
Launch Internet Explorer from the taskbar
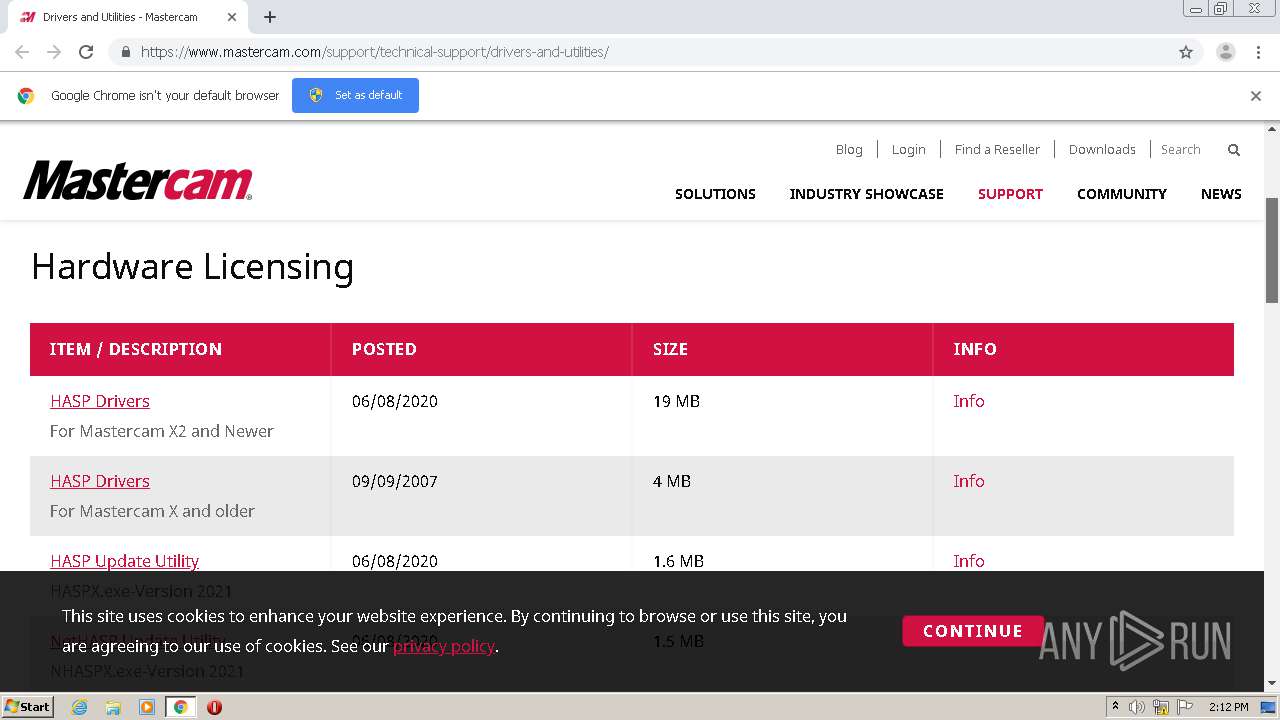point(80,707)
